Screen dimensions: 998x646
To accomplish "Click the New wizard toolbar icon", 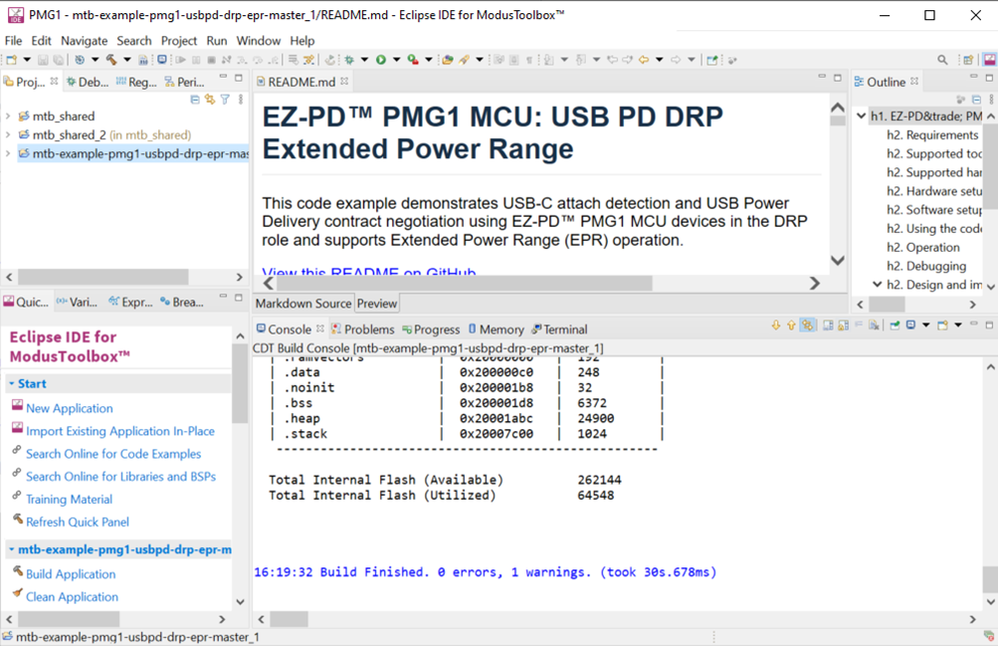I will coord(11,60).
